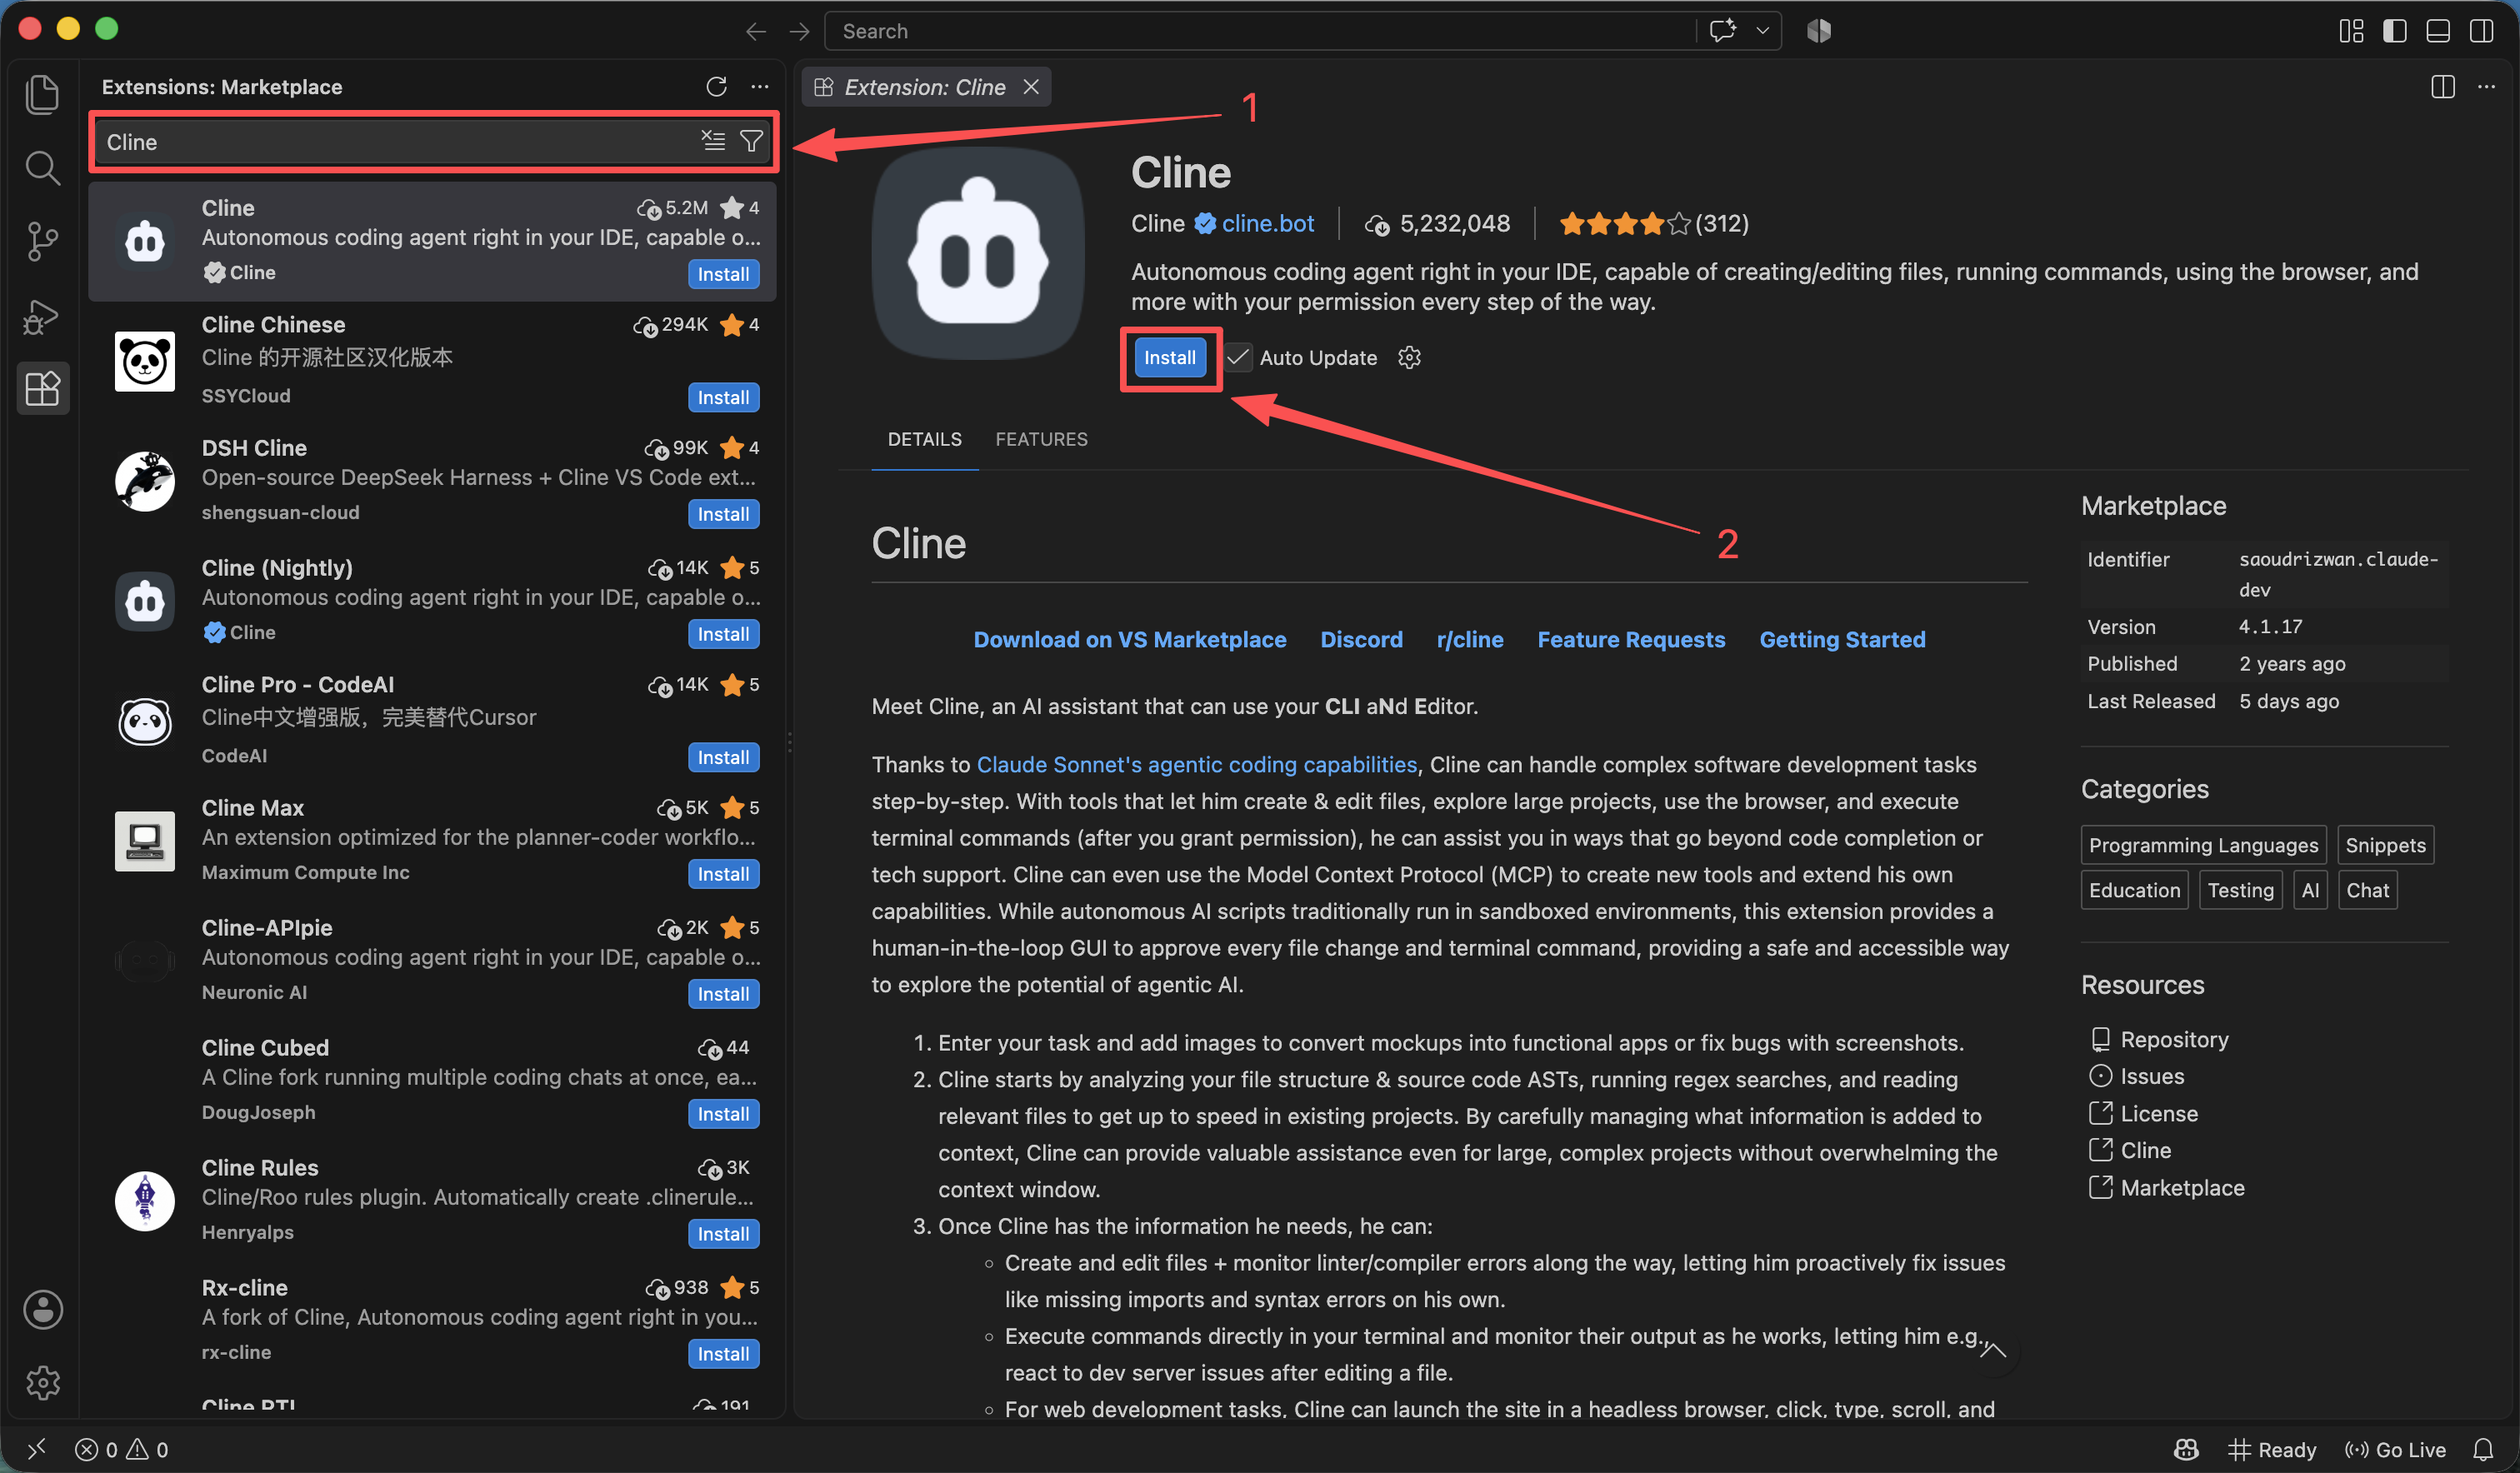The height and width of the screenshot is (1473, 2520).
Task: Open the notifications bell in status bar
Action: (2482, 1449)
